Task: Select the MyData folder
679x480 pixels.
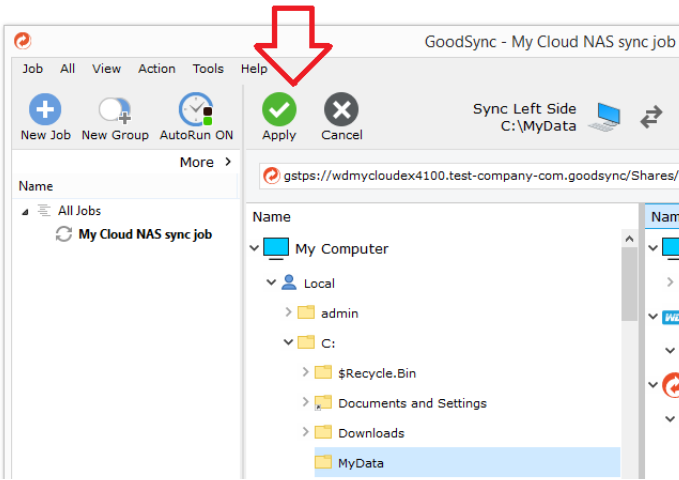Action: [360, 463]
